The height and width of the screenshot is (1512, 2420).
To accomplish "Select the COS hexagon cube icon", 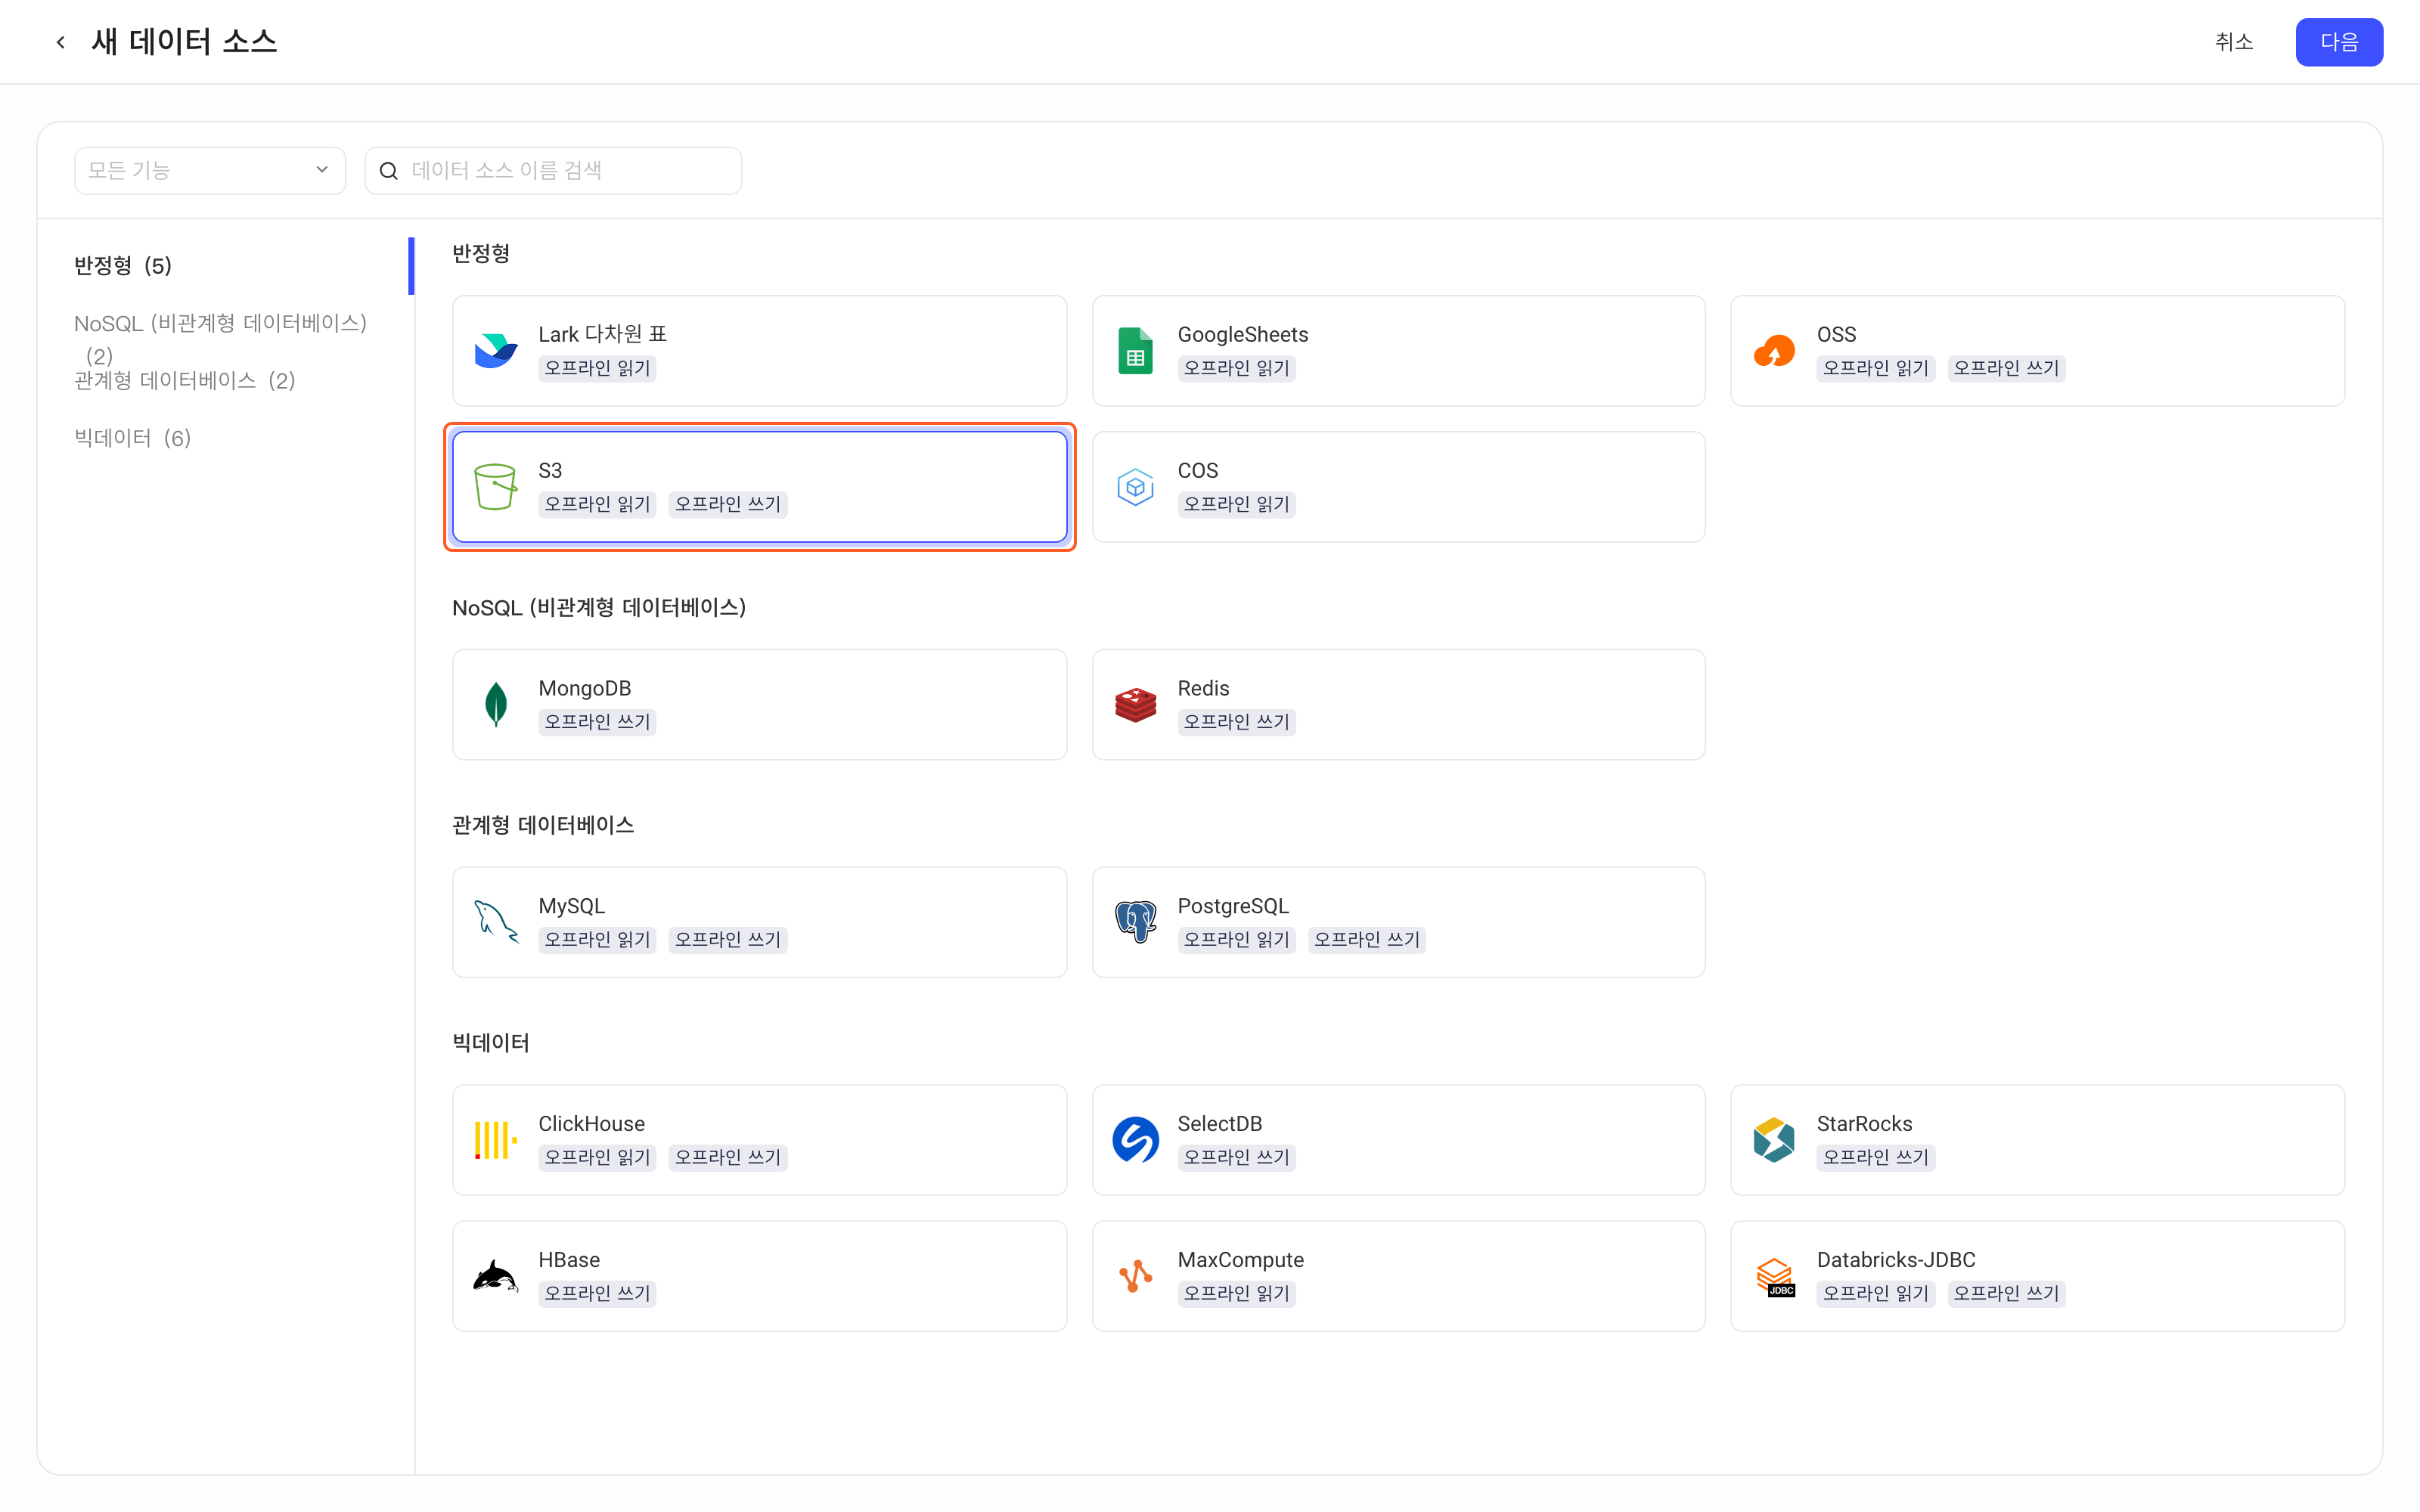I will point(1135,487).
